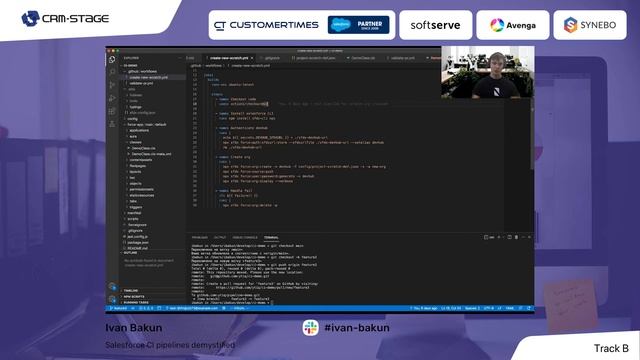Expand the manifest folder

tap(134, 213)
